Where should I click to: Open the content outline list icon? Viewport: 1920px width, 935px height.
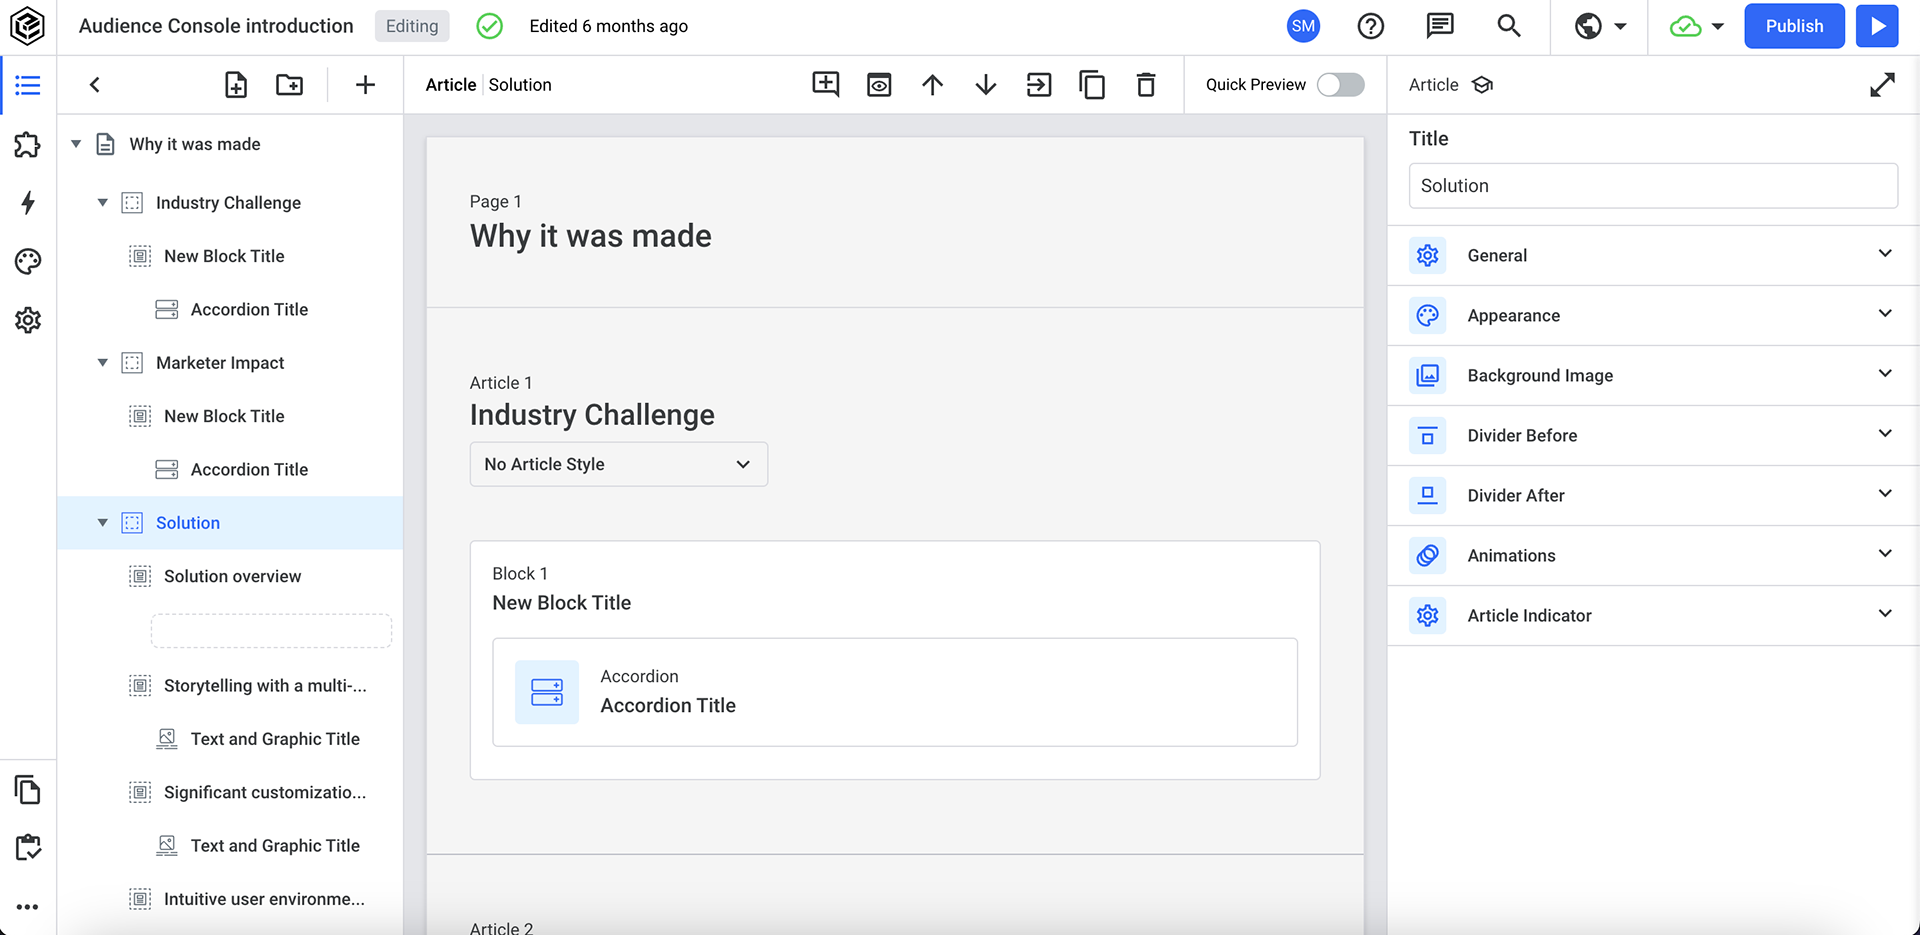point(28,85)
